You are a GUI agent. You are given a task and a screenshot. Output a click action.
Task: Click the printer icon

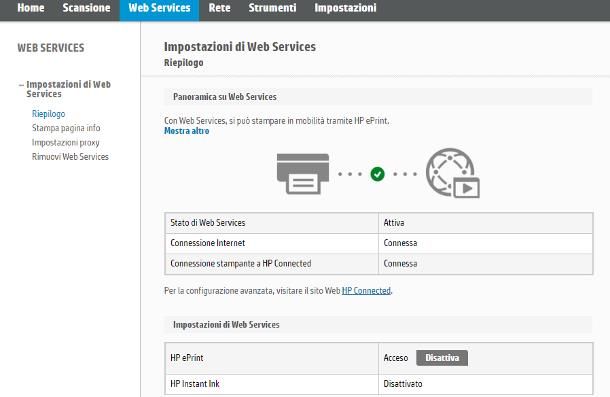pyautogui.click(x=303, y=174)
